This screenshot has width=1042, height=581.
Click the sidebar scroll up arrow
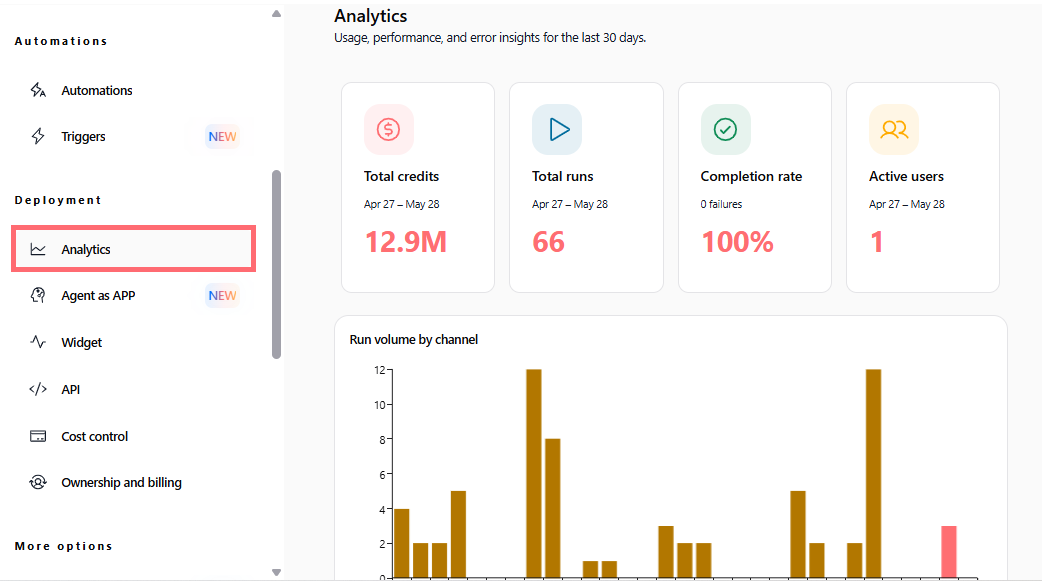276,13
